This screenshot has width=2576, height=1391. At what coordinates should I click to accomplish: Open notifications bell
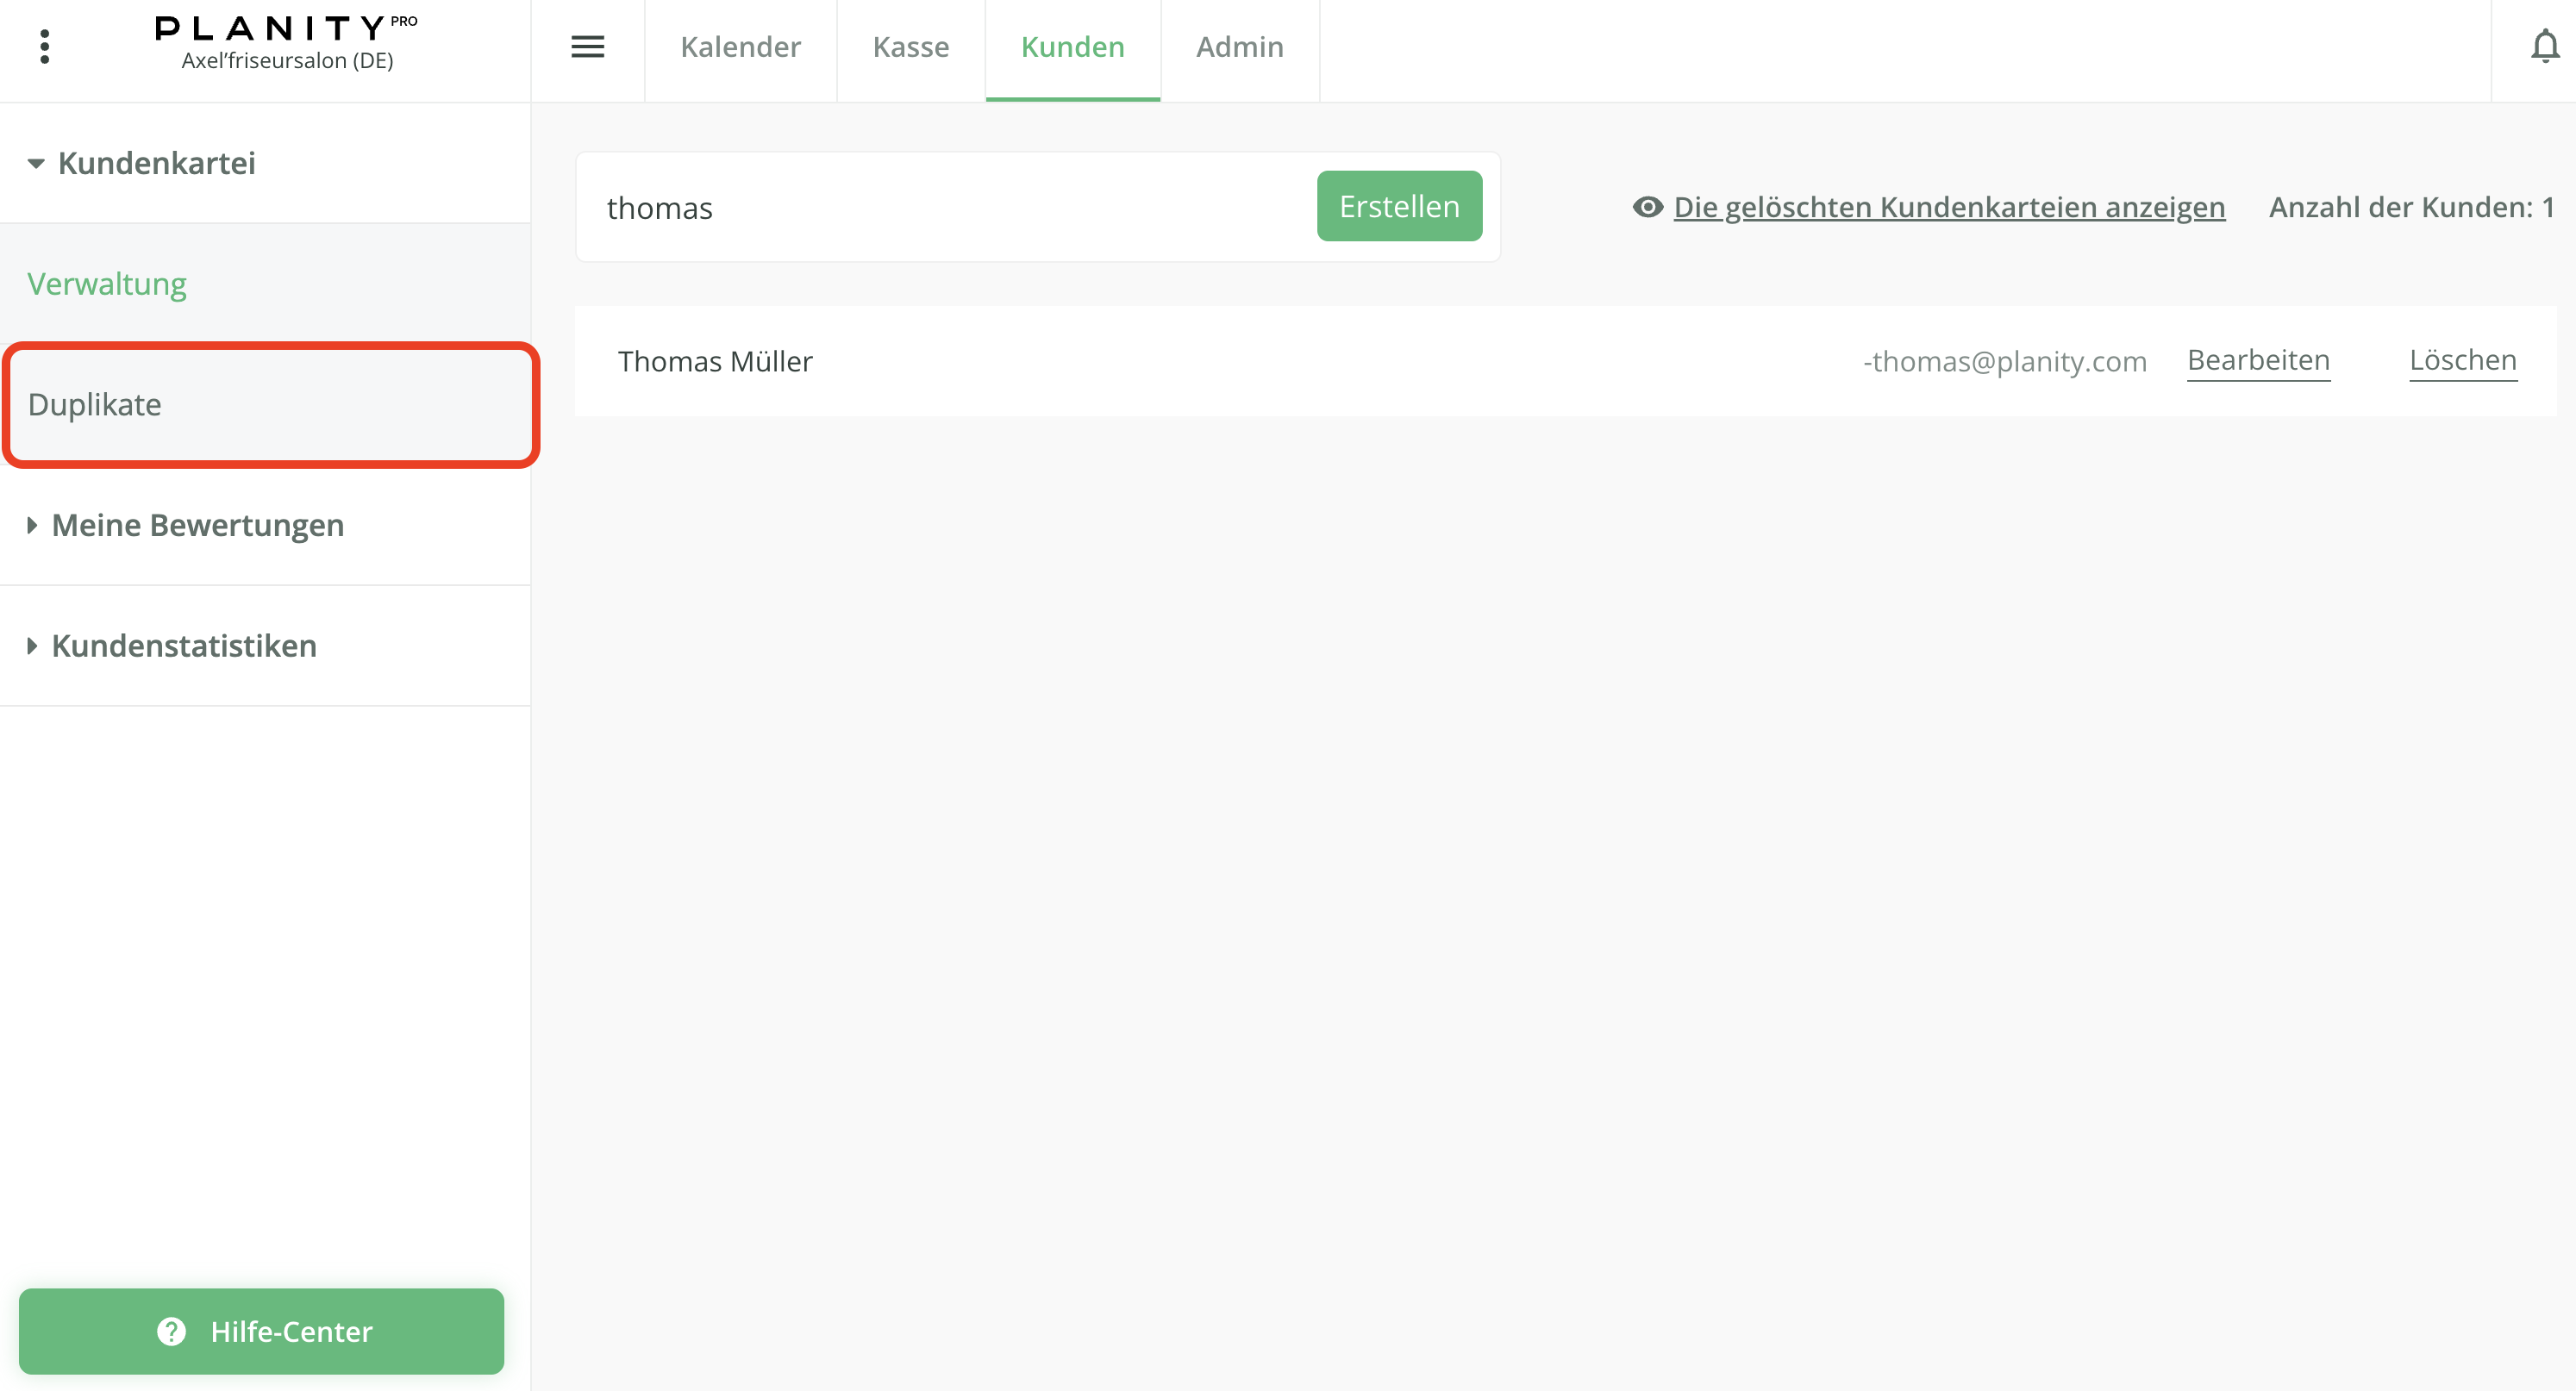(x=2544, y=47)
